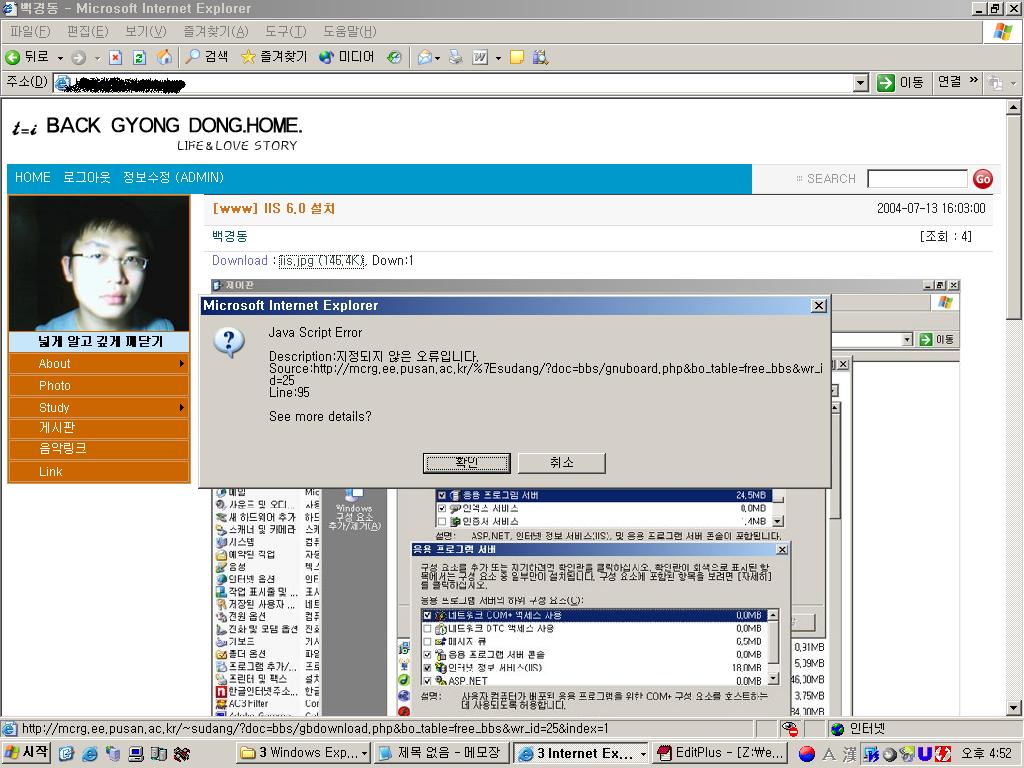Click the Refresh page icon
1024x768 pixels.
click(x=139, y=57)
